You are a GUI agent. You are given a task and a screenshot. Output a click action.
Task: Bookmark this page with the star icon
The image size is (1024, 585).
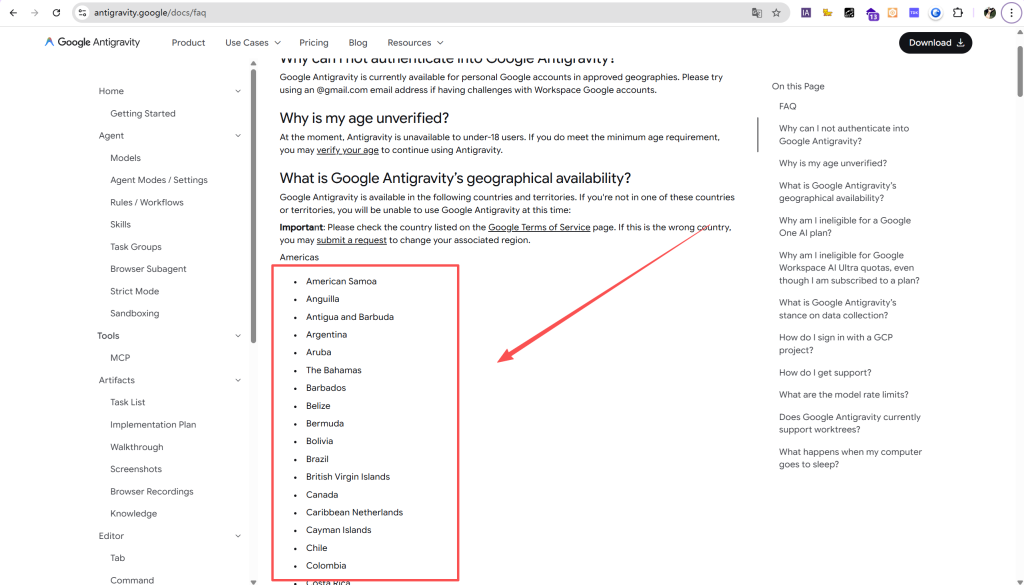coord(776,13)
